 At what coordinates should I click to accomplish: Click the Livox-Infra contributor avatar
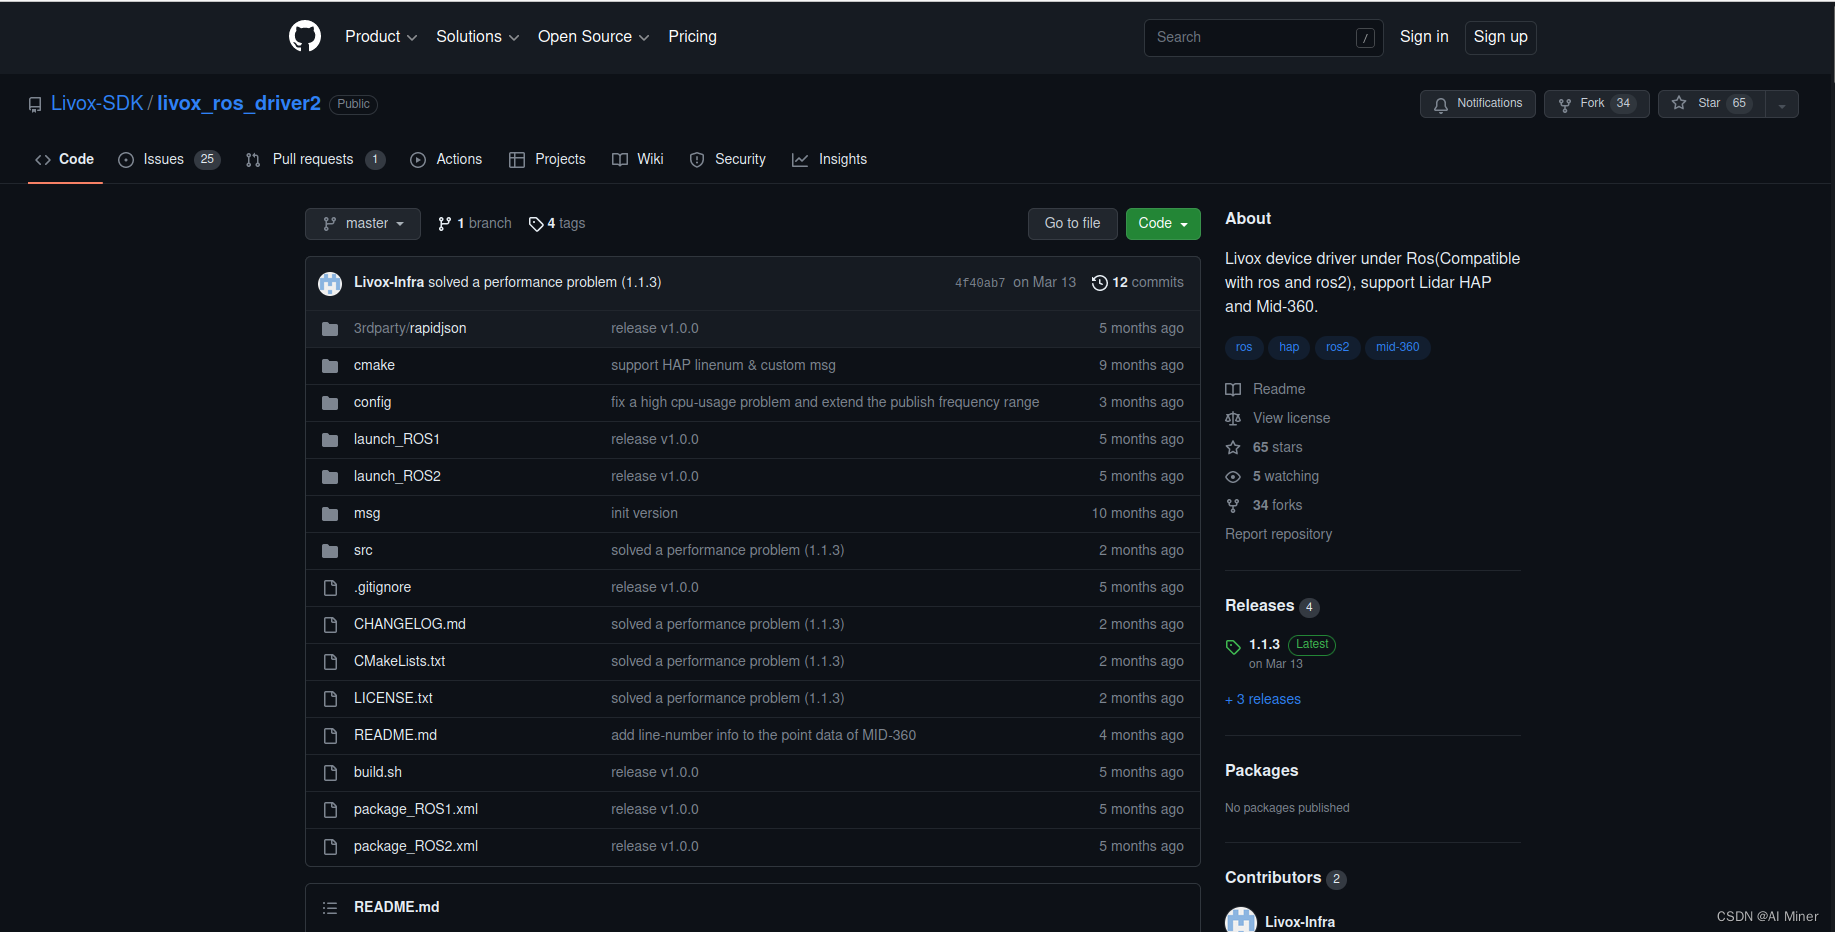click(x=1241, y=920)
